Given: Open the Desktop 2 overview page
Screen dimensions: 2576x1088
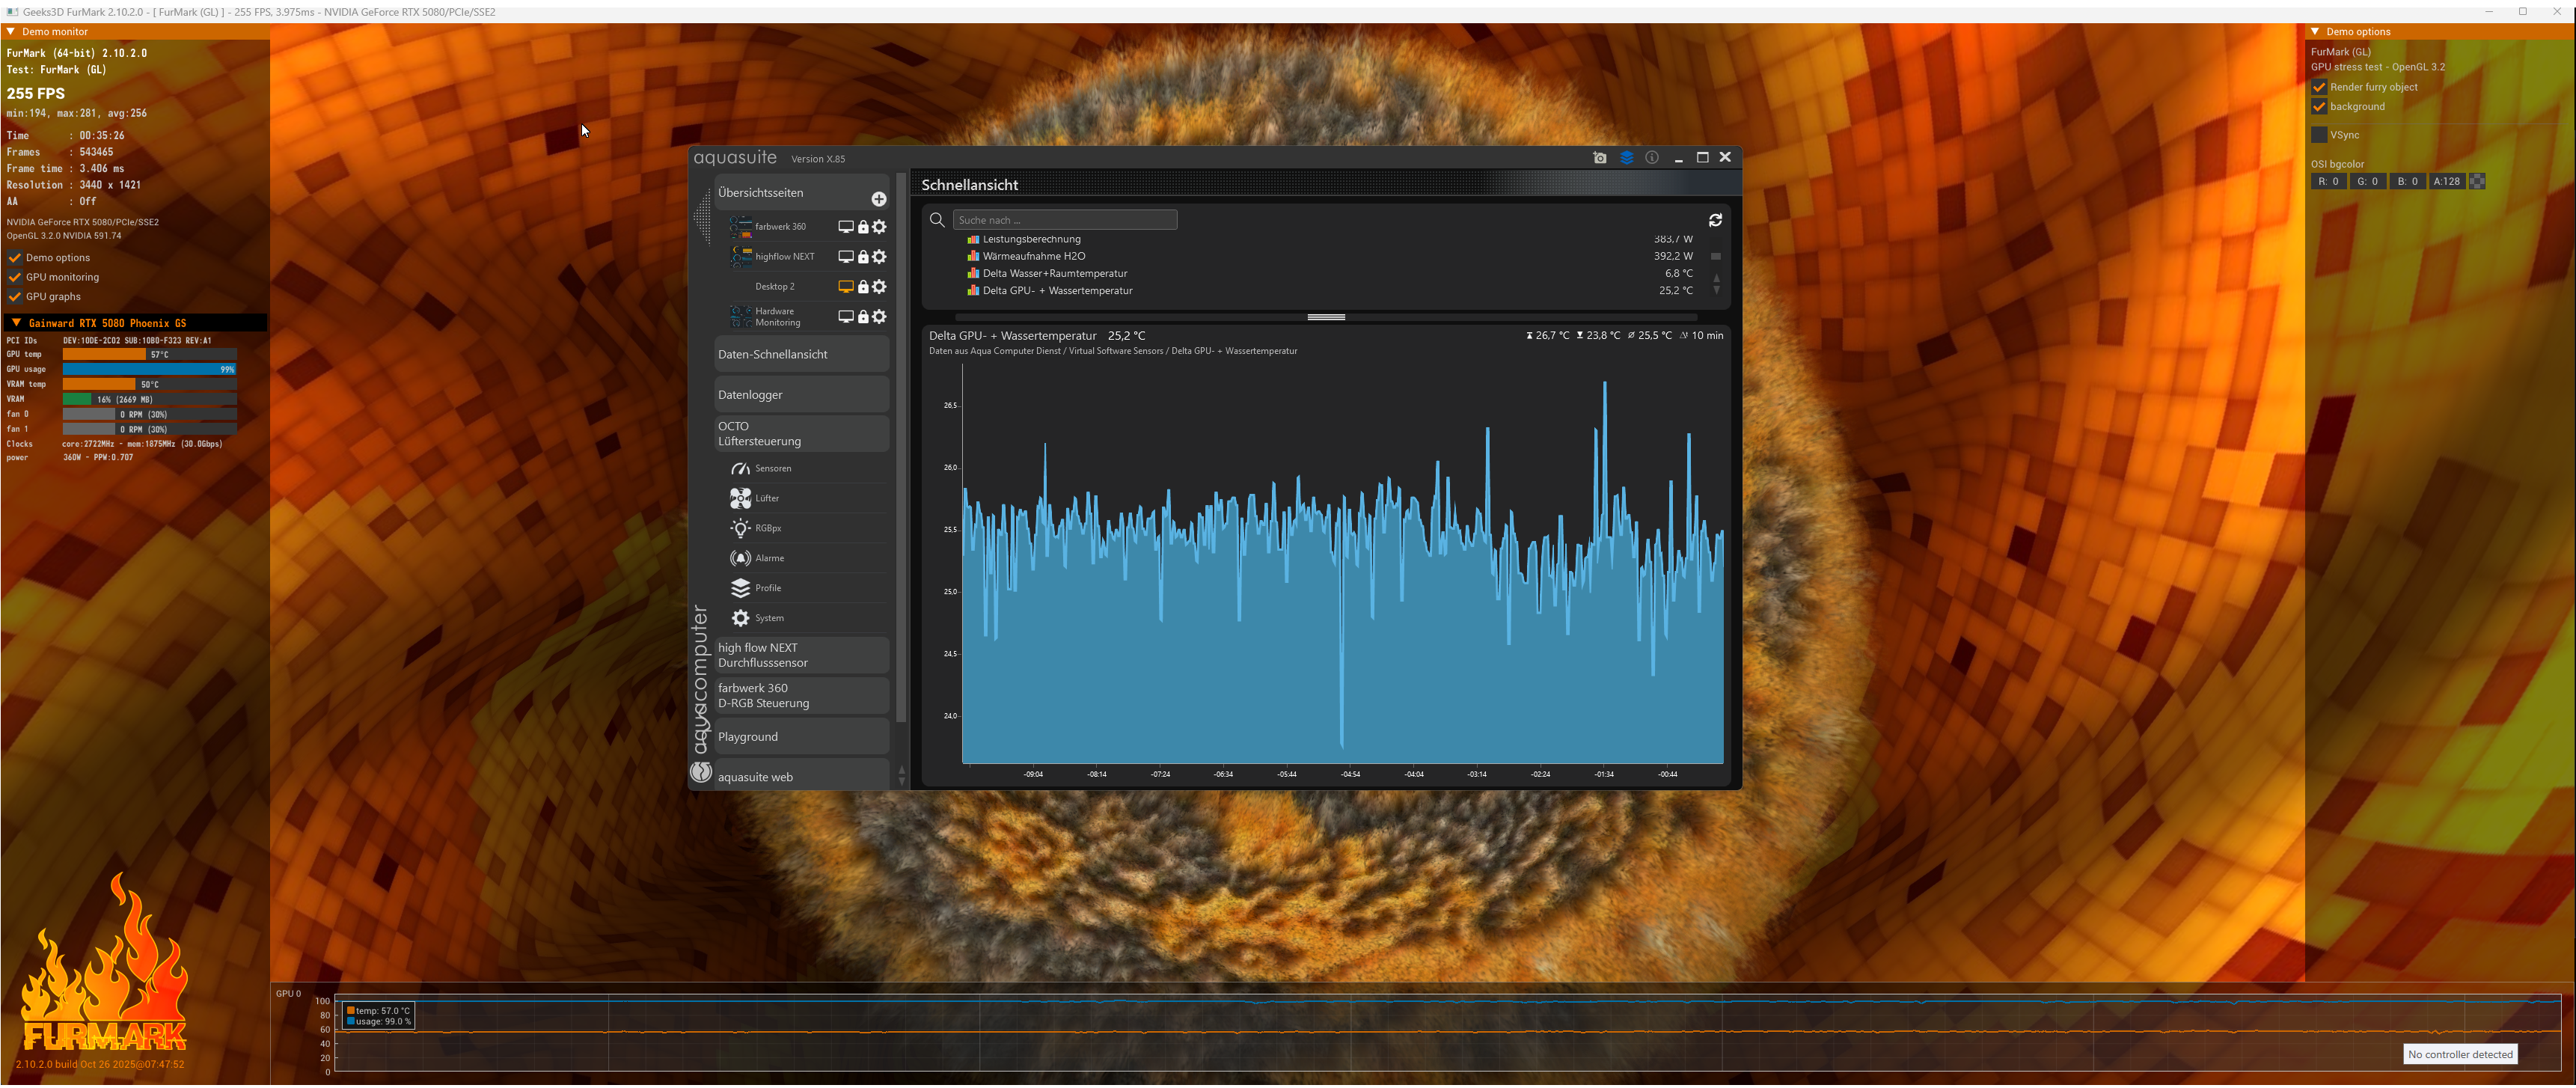Looking at the screenshot, I should pos(775,287).
